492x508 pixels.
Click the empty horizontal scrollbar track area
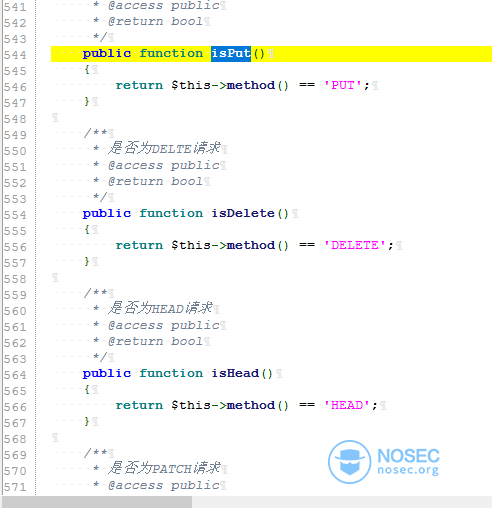[x=342, y=502]
